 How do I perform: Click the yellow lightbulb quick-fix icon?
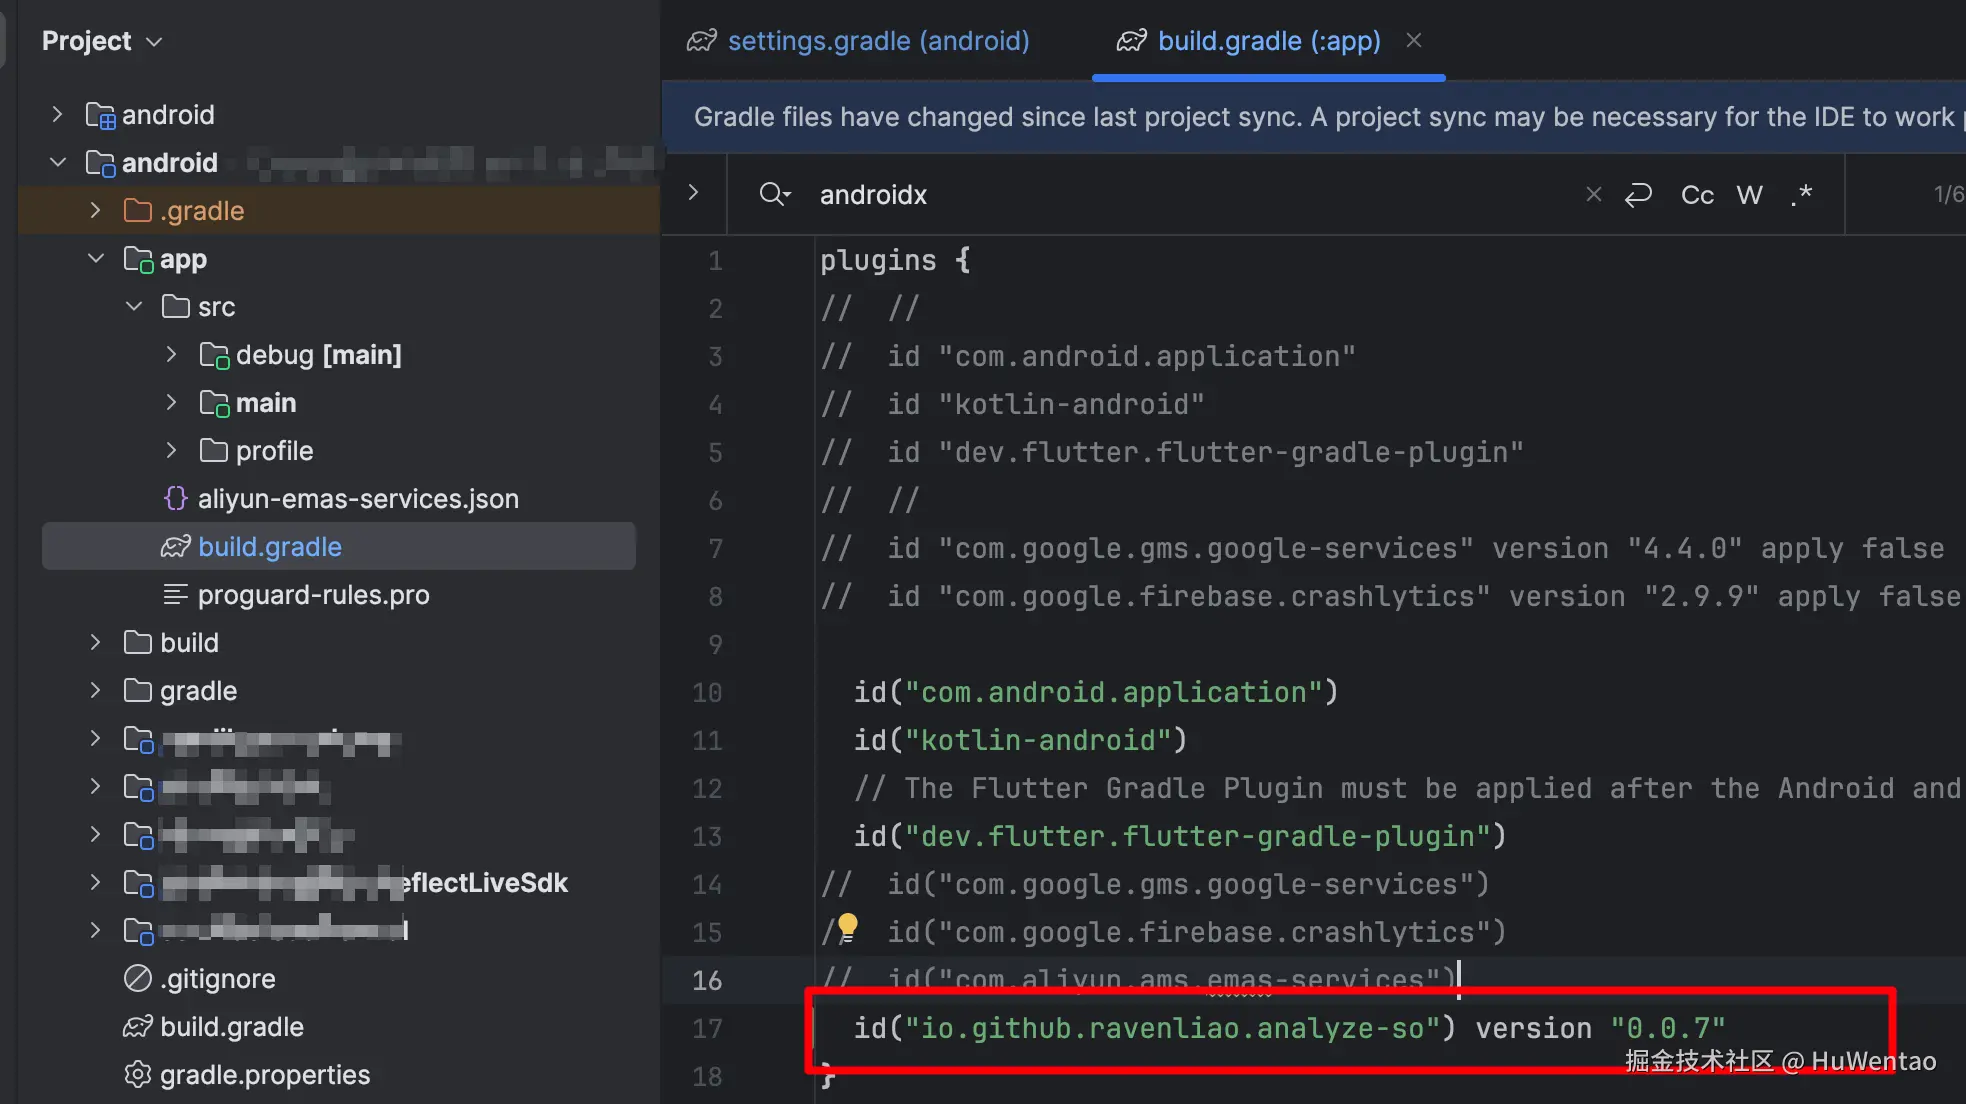(x=847, y=926)
